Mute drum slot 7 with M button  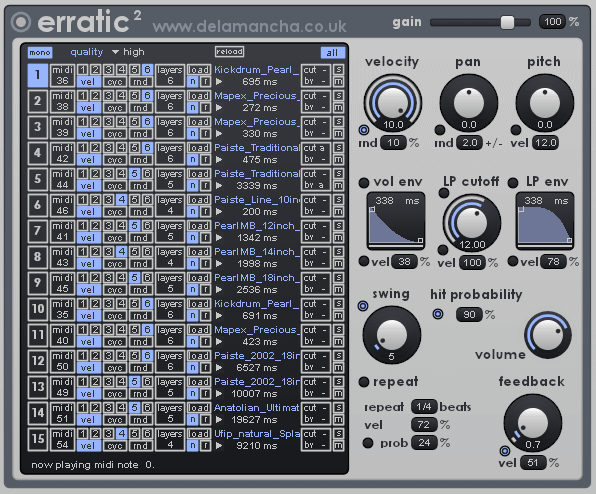pyautogui.click(x=338, y=238)
